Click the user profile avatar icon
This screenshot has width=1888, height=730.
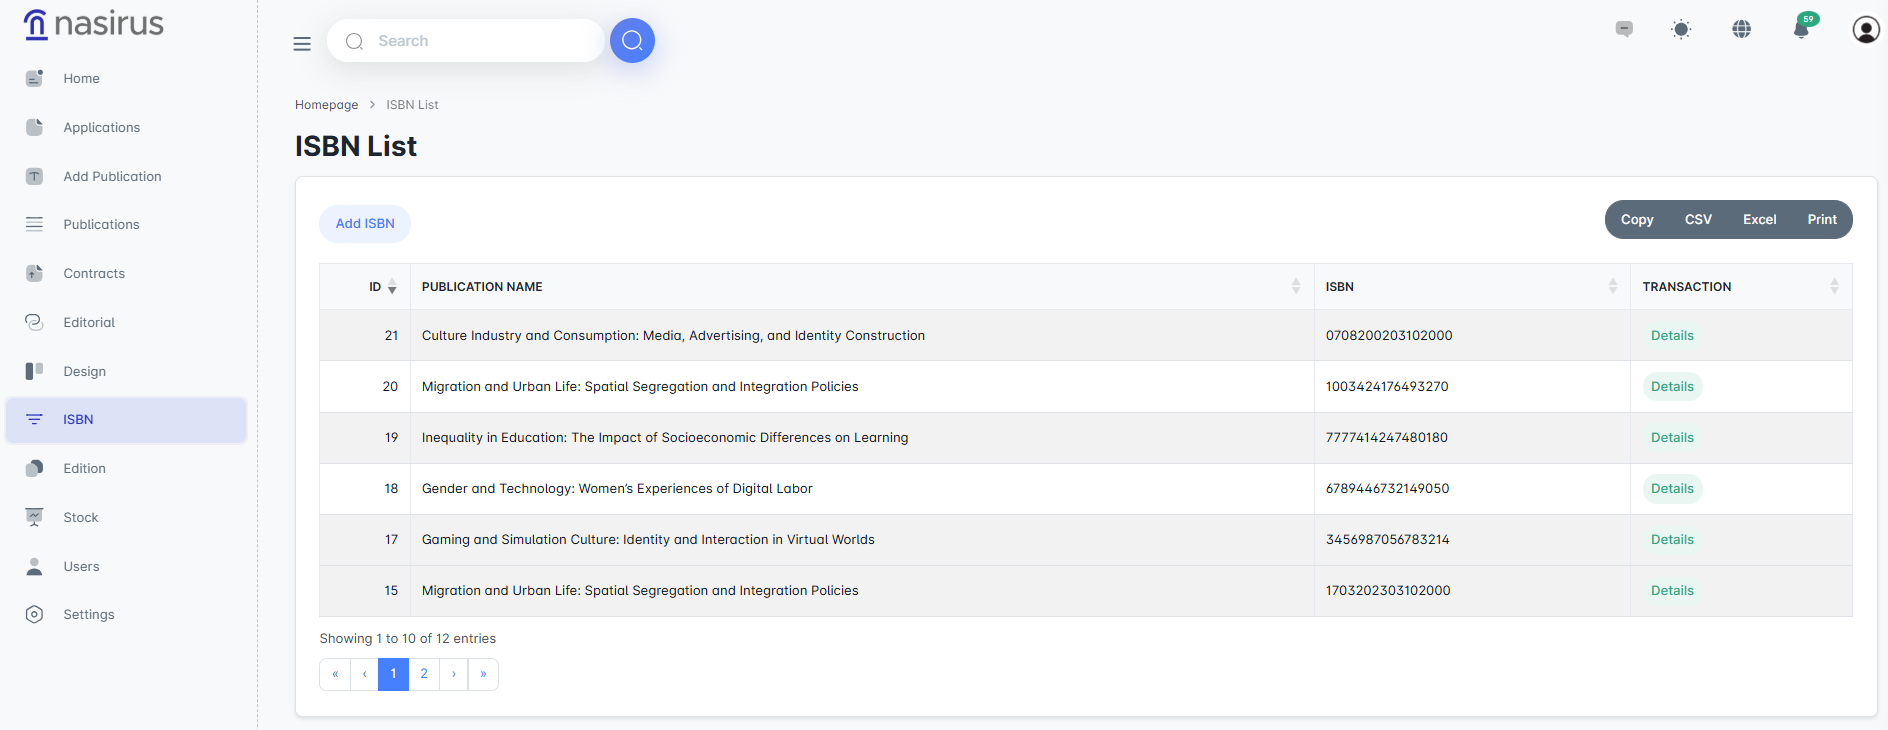(x=1865, y=29)
